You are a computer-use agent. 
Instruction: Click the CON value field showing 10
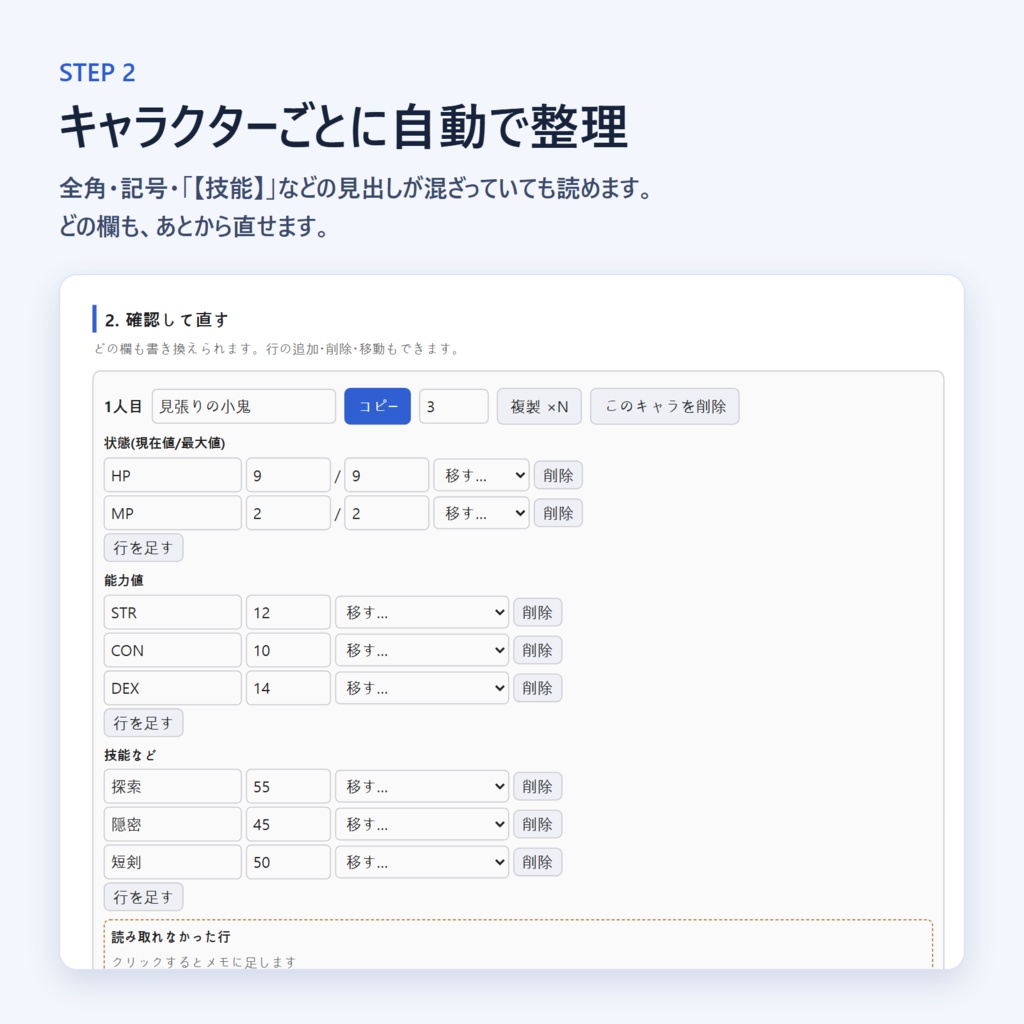[x=288, y=650]
